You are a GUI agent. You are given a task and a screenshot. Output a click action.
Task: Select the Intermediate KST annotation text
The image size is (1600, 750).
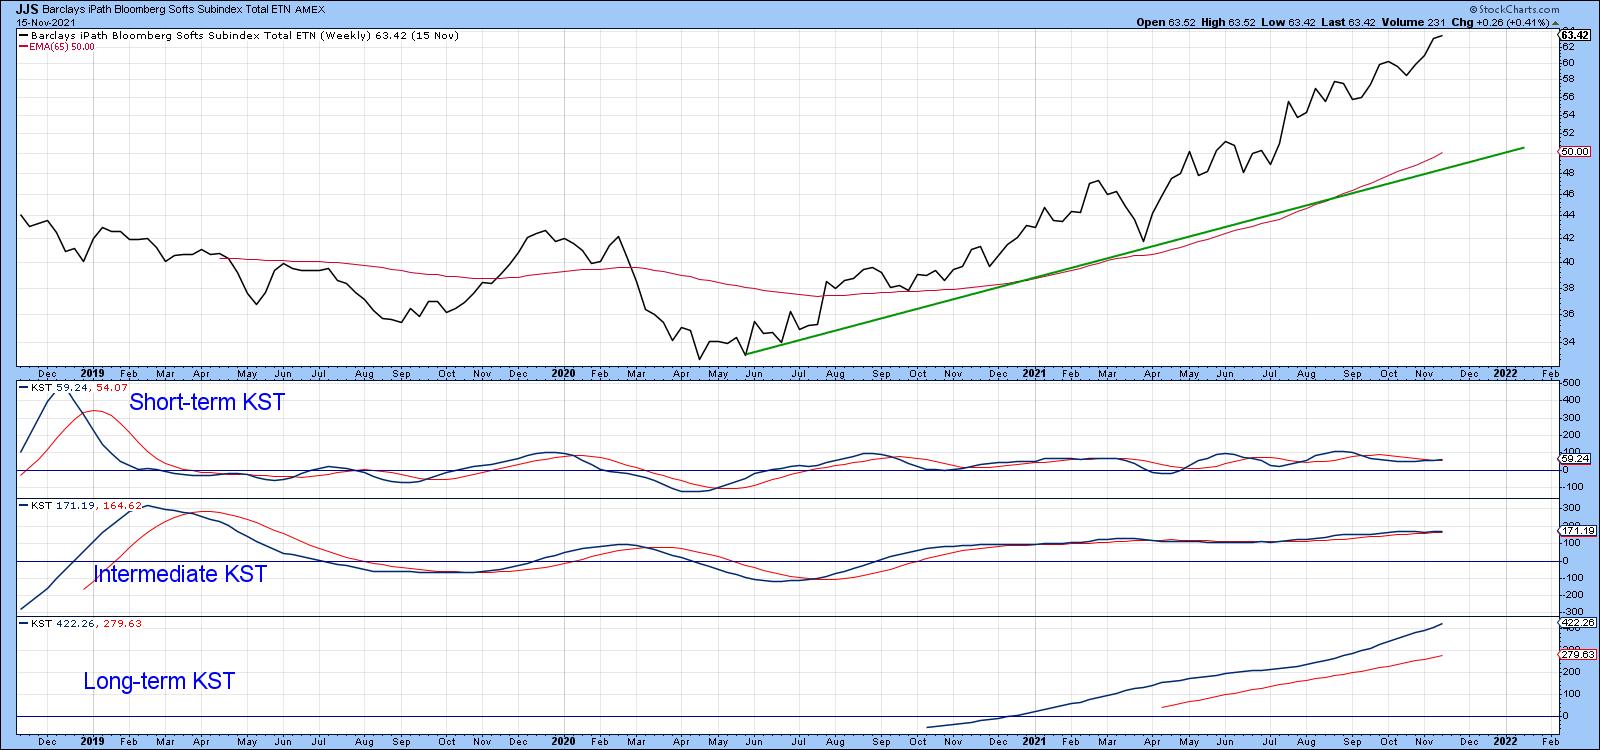click(x=180, y=574)
